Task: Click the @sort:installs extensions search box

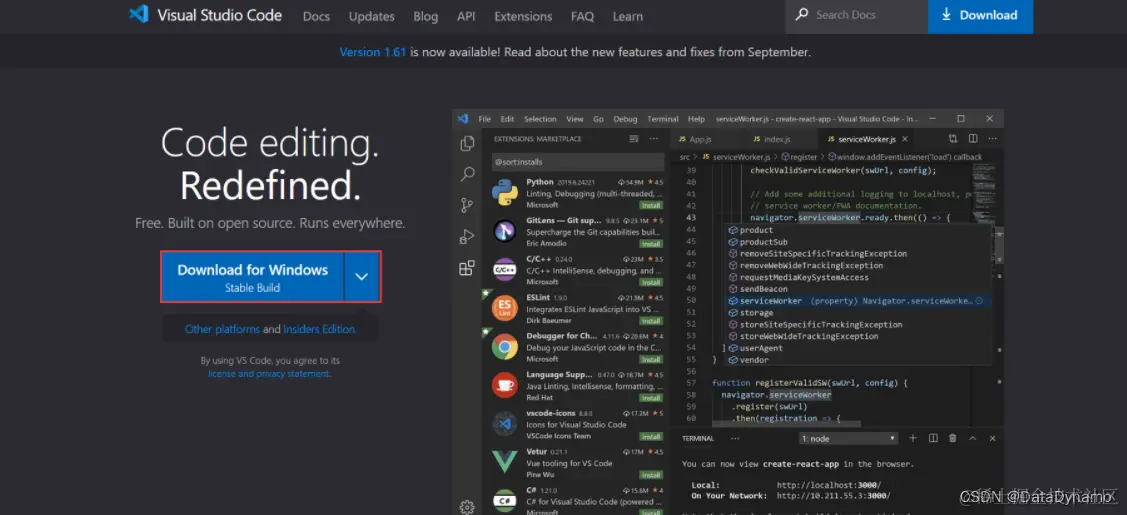Action: click(x=577, y=162)
